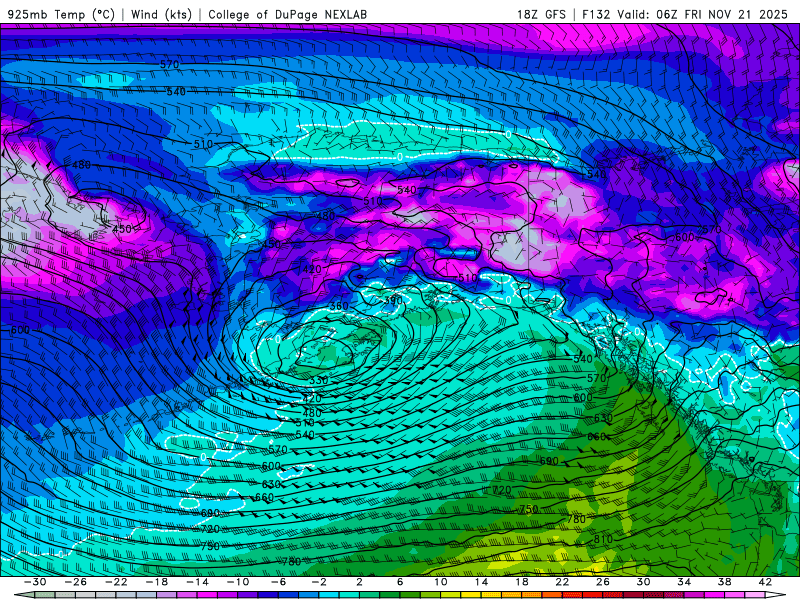
Task: Click the positive 18 colorbar tick label
Action: tap(521, 582)
